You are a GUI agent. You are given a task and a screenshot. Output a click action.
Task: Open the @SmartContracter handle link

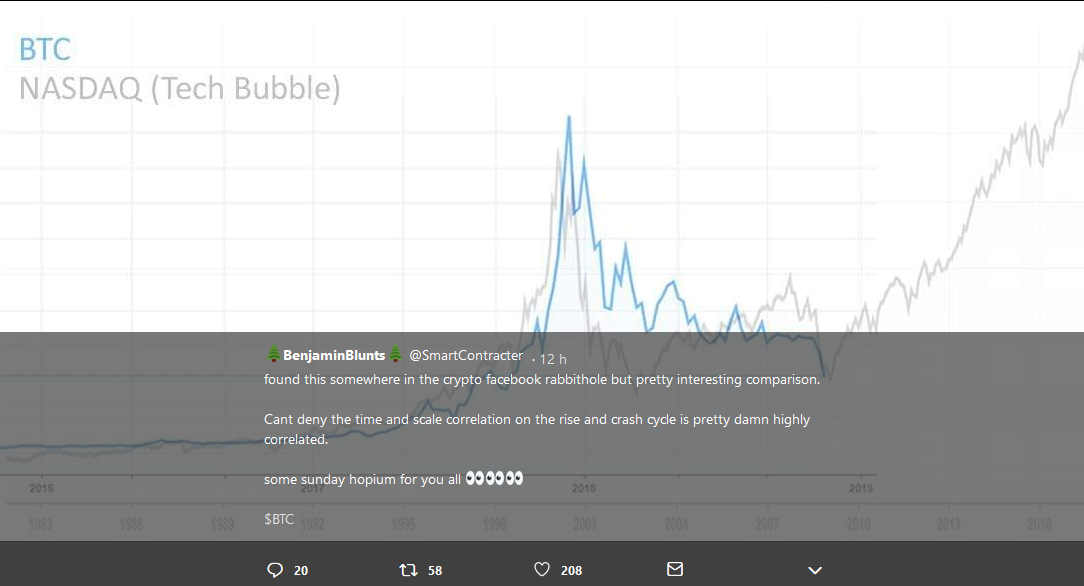(466, 355)
